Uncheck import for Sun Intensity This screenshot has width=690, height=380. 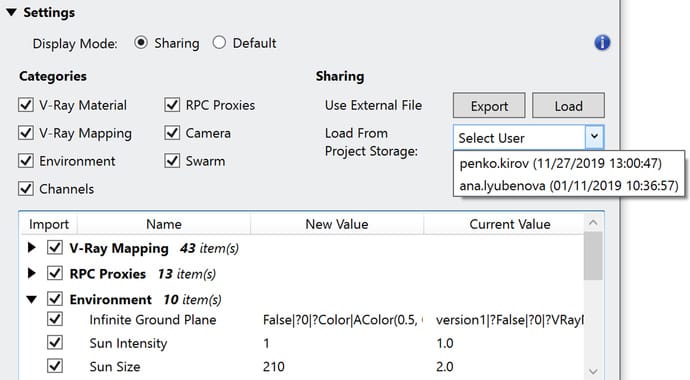tap(55, 342)
